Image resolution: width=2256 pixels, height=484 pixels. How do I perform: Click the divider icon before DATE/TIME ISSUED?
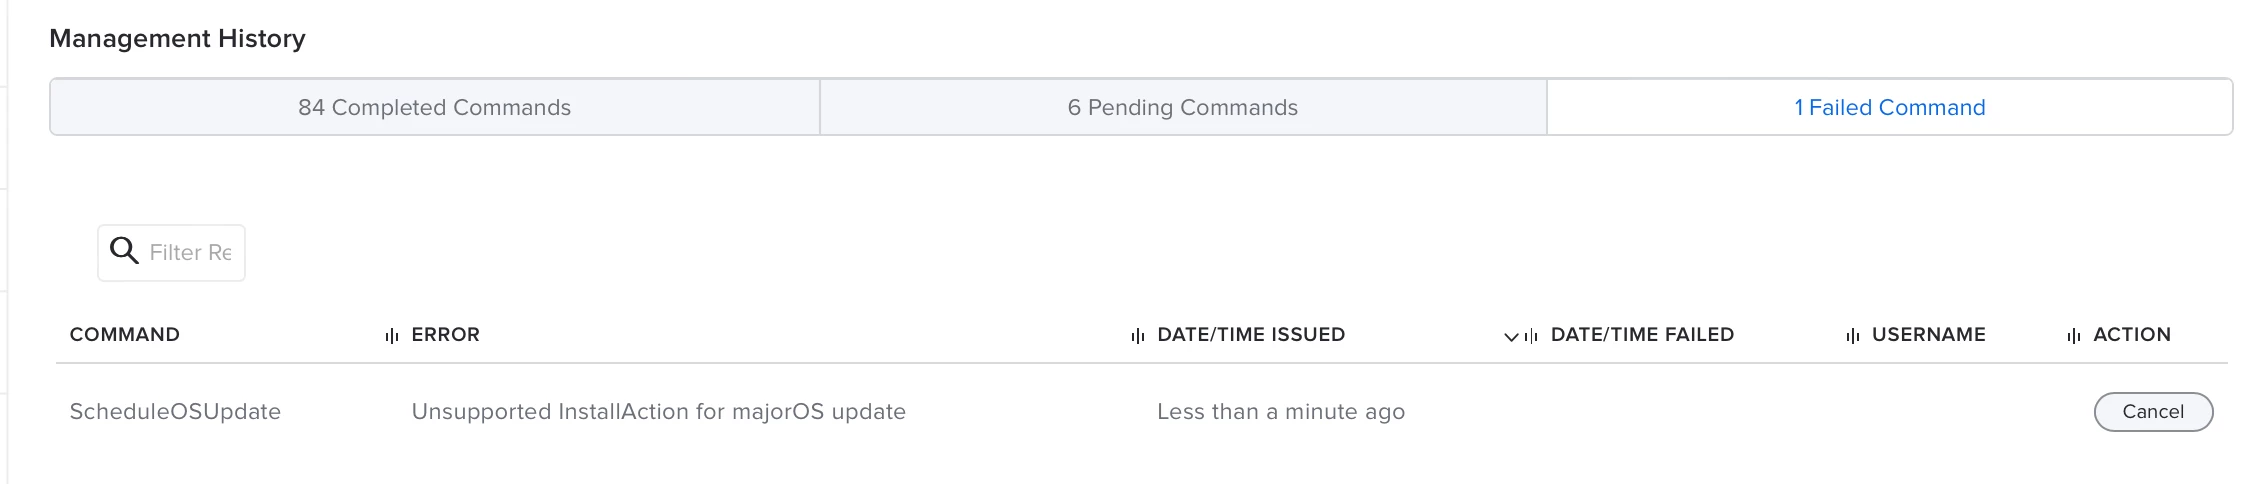click(1138, 336)
